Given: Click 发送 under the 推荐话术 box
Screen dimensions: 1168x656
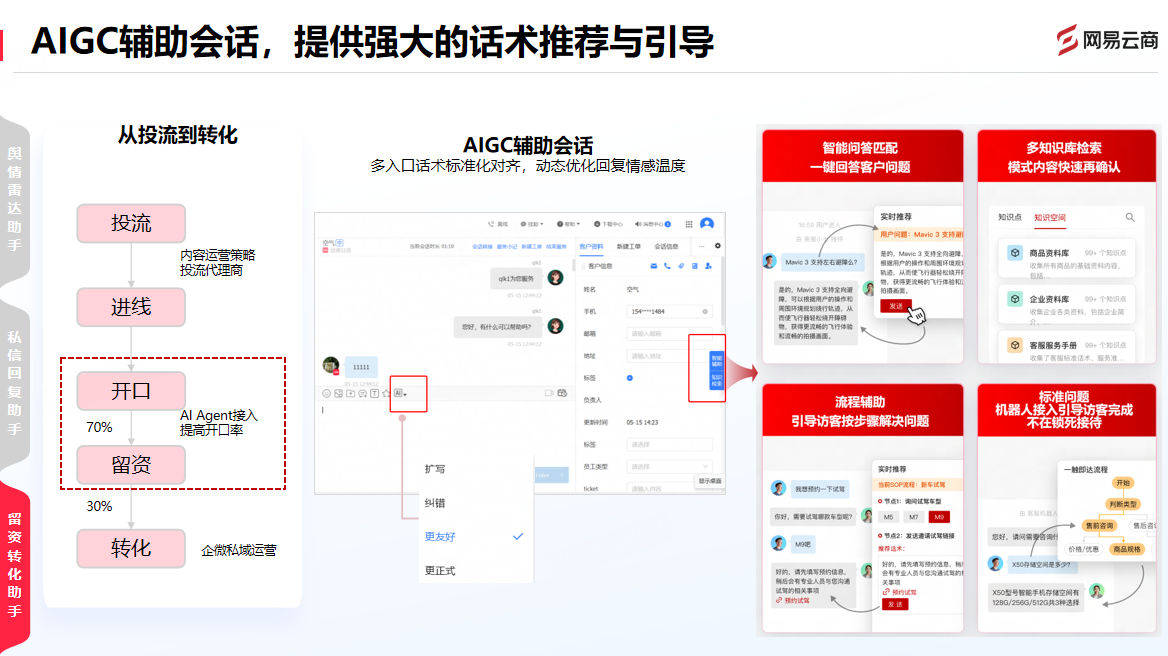Looking at the screenshot, I should pyautogui.click(x=895, y=605).
